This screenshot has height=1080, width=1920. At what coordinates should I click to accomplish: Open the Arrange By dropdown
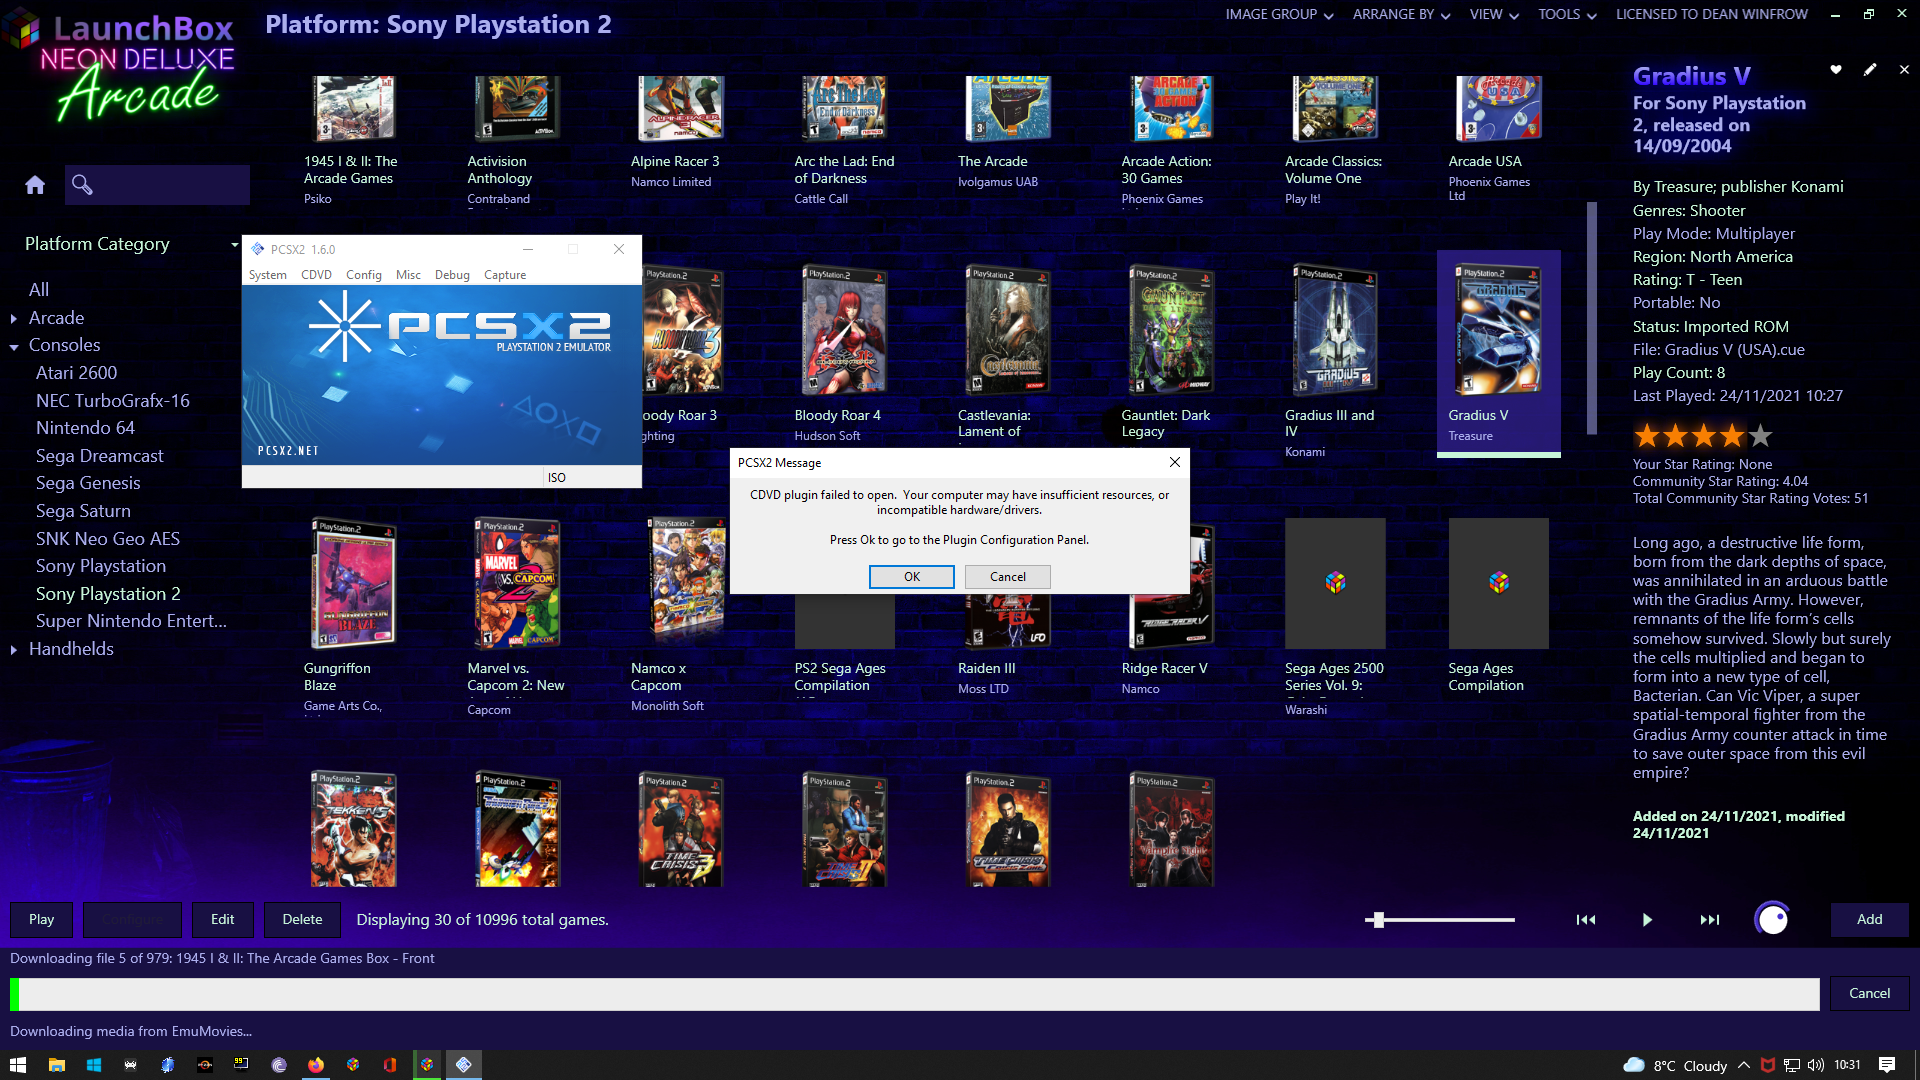pyautogui.click(x=1401, y=15)
